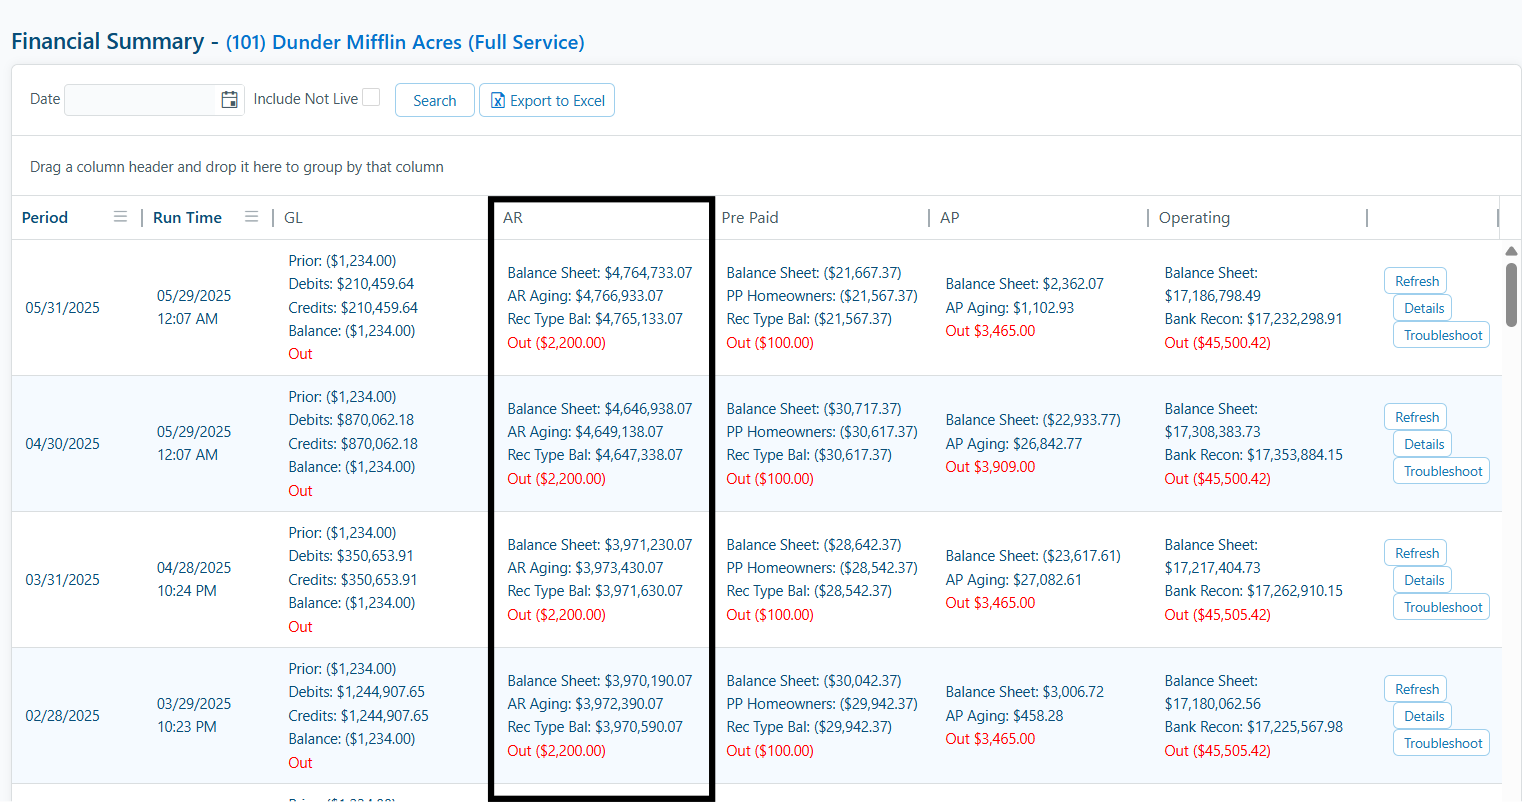
Task: Refresh the 05/31/2025 period row
Action: tap(1416, 281)
